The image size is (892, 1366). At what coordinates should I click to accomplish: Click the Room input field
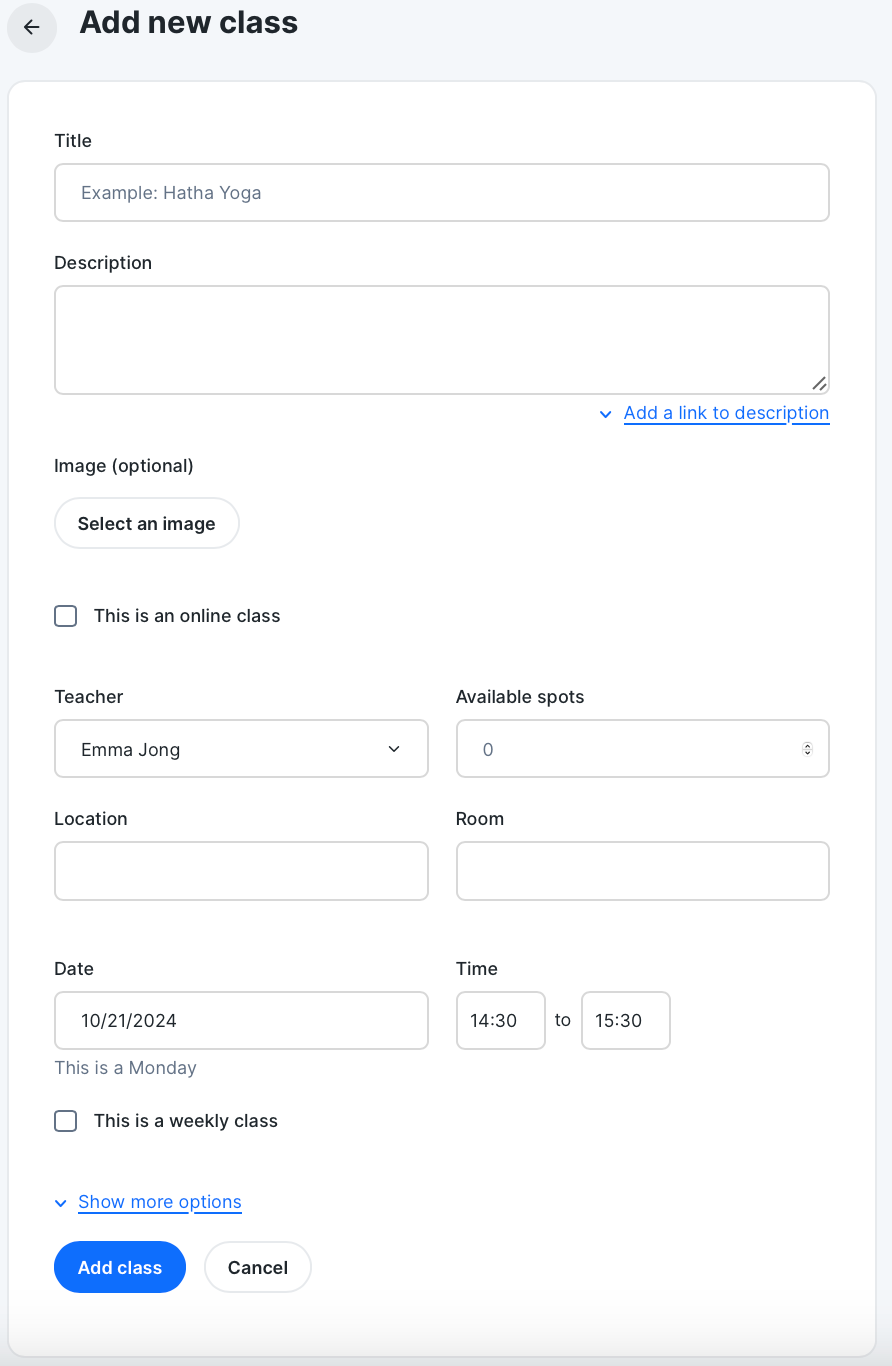point(643,871)
